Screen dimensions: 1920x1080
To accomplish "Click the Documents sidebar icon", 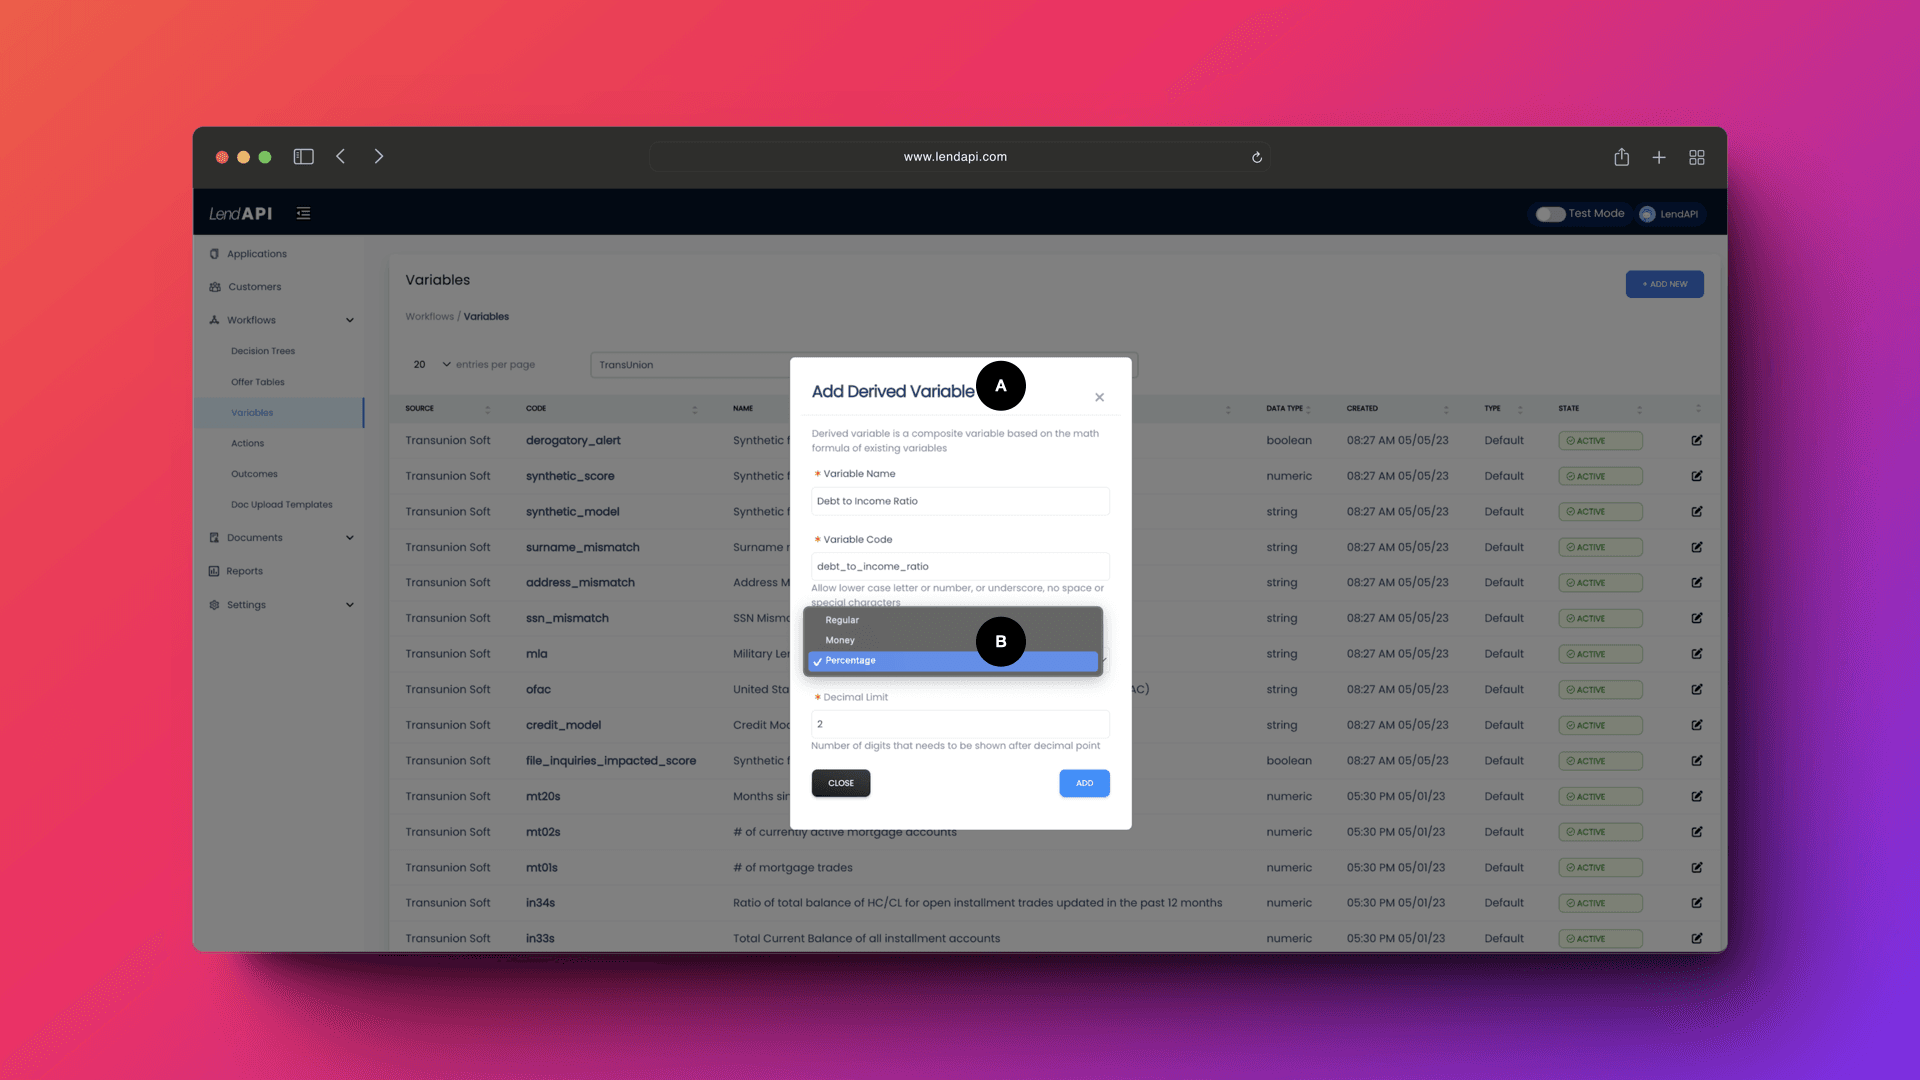I will pos(215,537).
